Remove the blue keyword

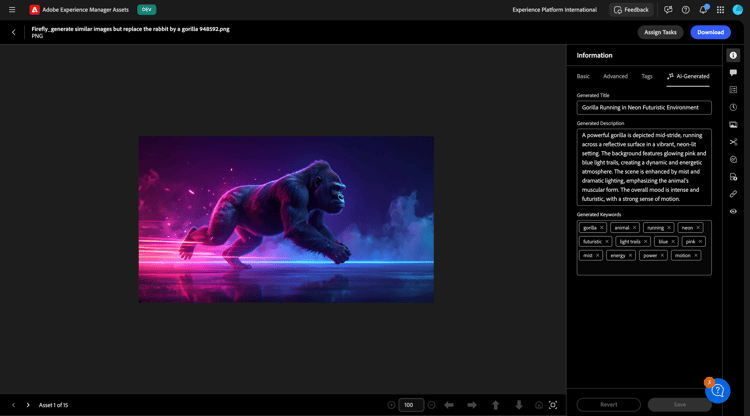[x=673, y=241]
